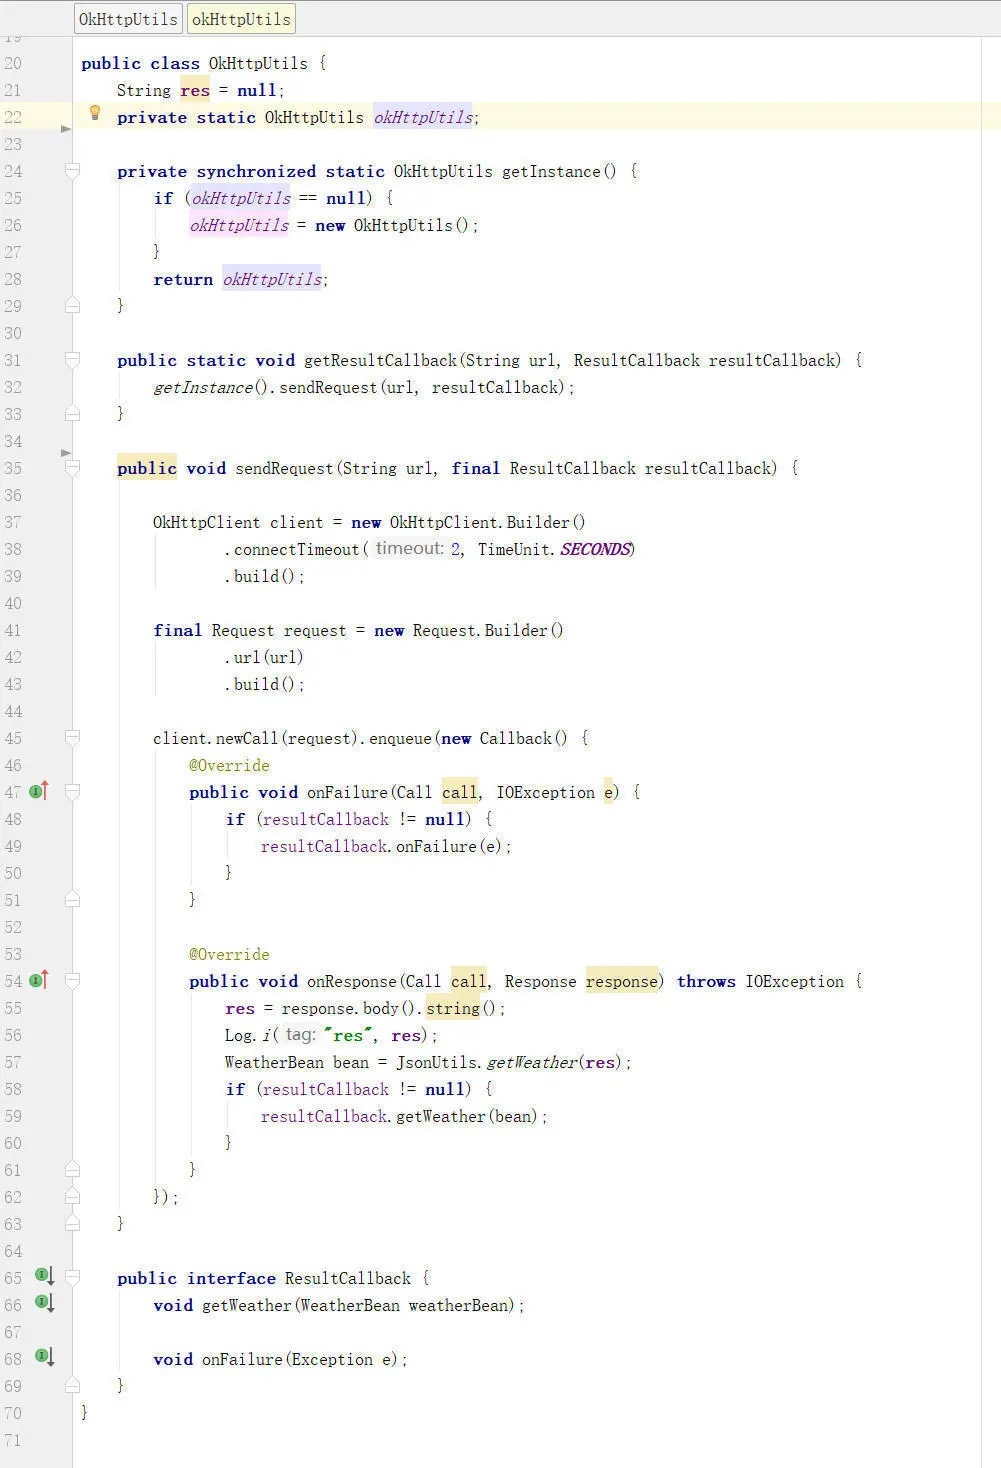Screen dimensions: 1001x1468
Task: Click the gray triangle marker above sendRequest on line 35
Action: coord(66,452)
